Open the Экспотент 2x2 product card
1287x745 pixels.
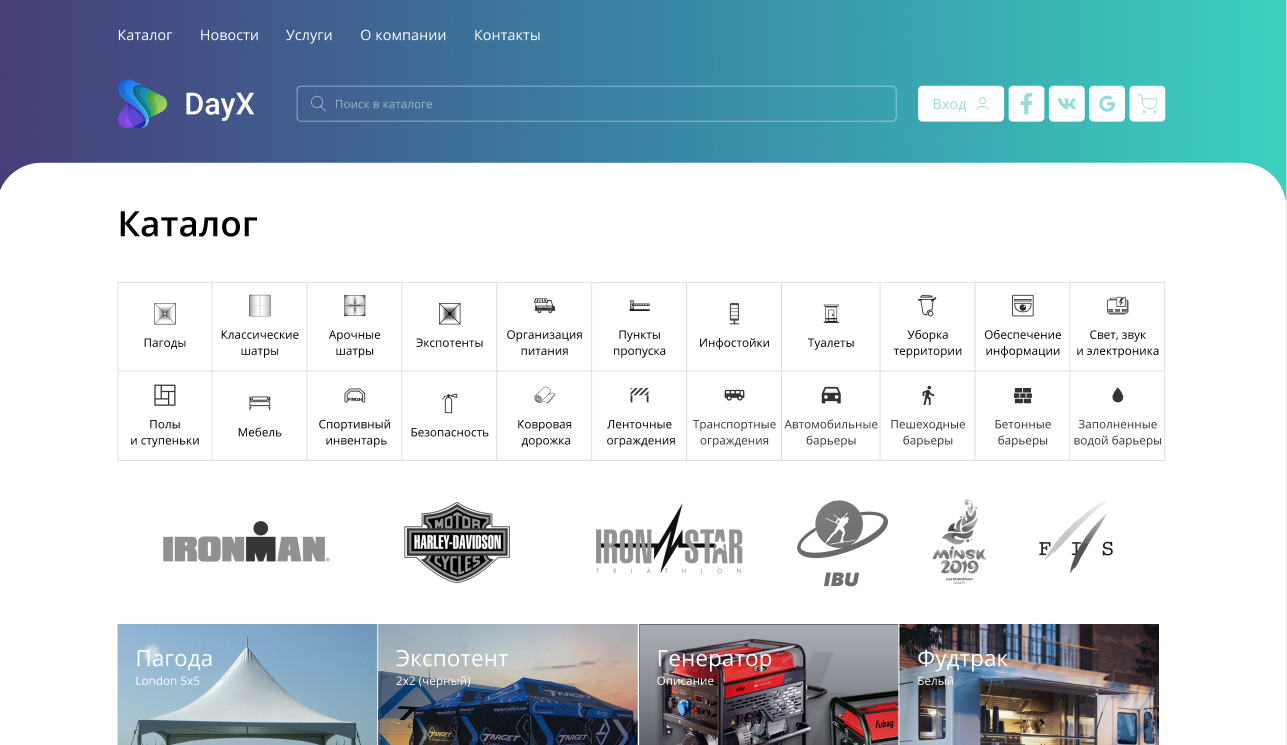pyautogui.click(x=508, y=684)
